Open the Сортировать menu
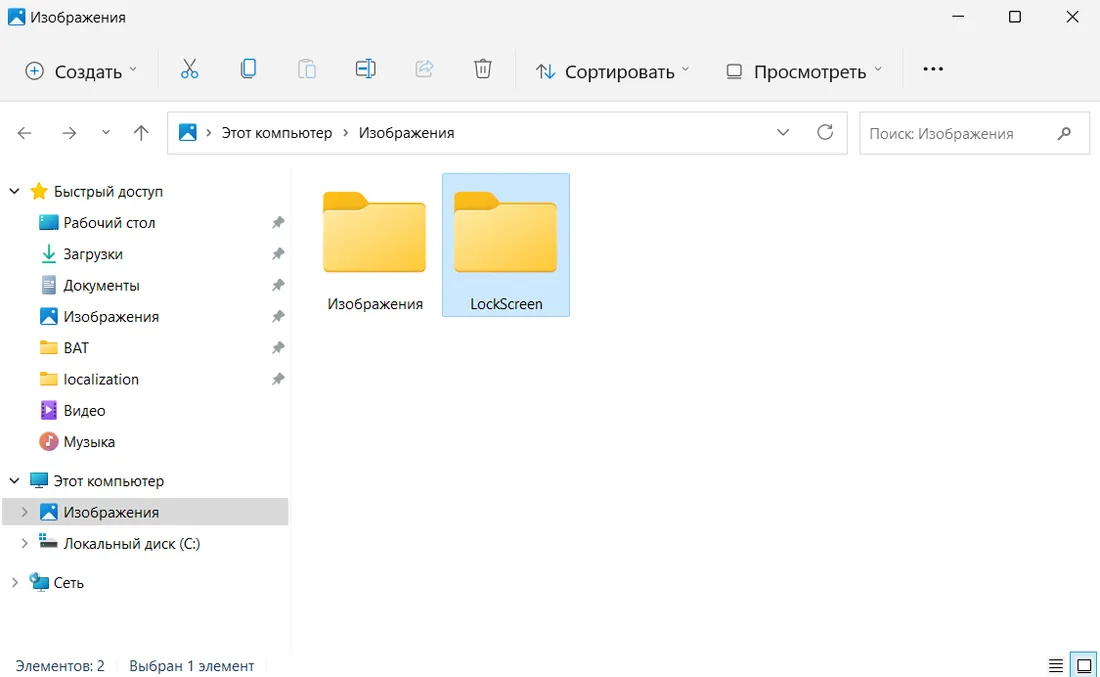The width and height of the screenshot is (1100, 677). (x=612, y=71)
